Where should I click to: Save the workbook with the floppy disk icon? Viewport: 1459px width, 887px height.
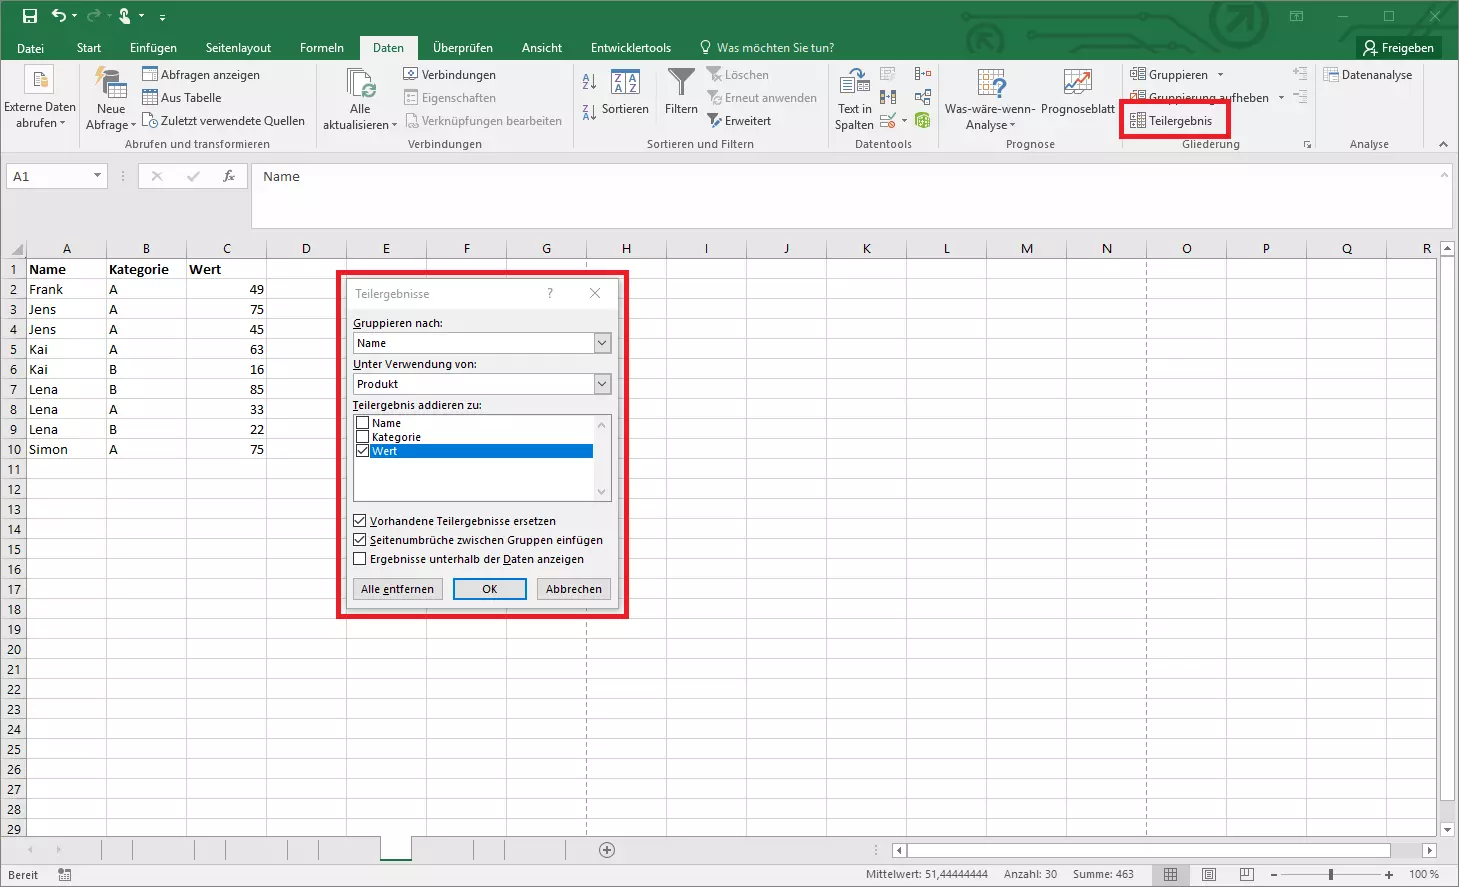(x=30, y=16)
